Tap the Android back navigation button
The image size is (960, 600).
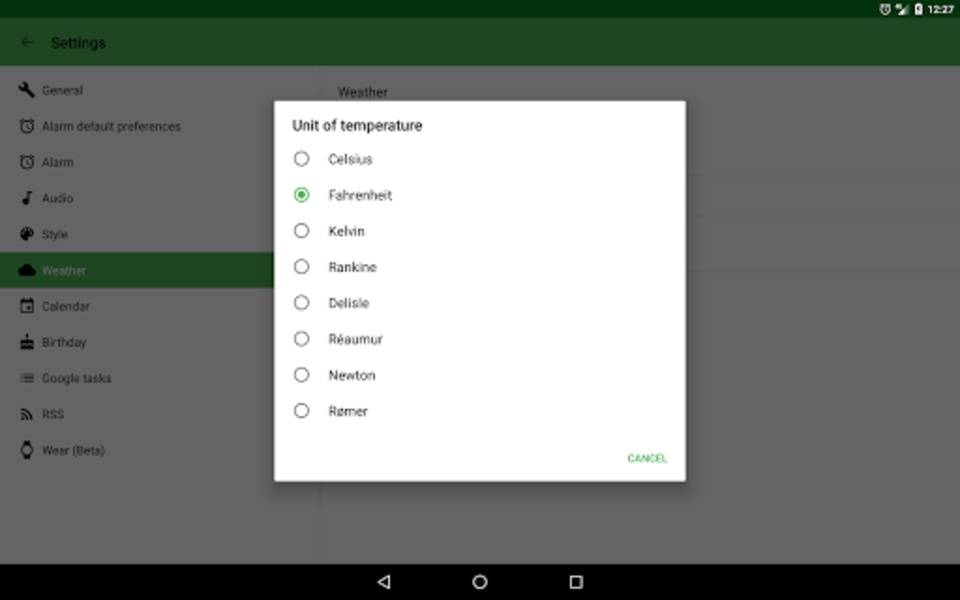click(x=384, y=582)
